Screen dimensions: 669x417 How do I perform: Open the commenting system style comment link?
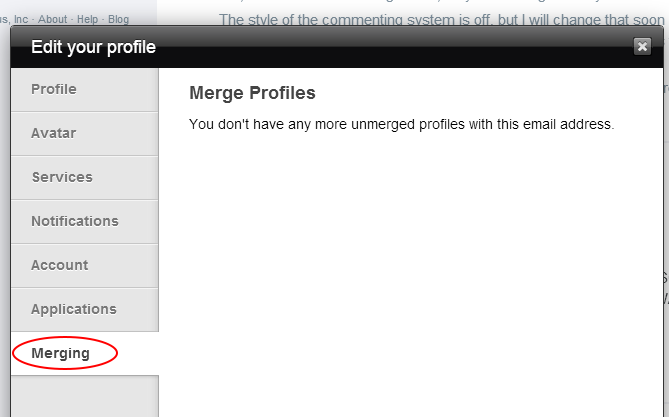(x=442, y=20)
